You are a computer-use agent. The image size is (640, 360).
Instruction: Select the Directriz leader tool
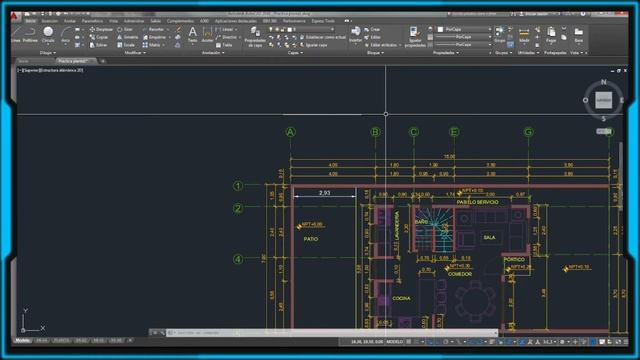tap(226, 37)
